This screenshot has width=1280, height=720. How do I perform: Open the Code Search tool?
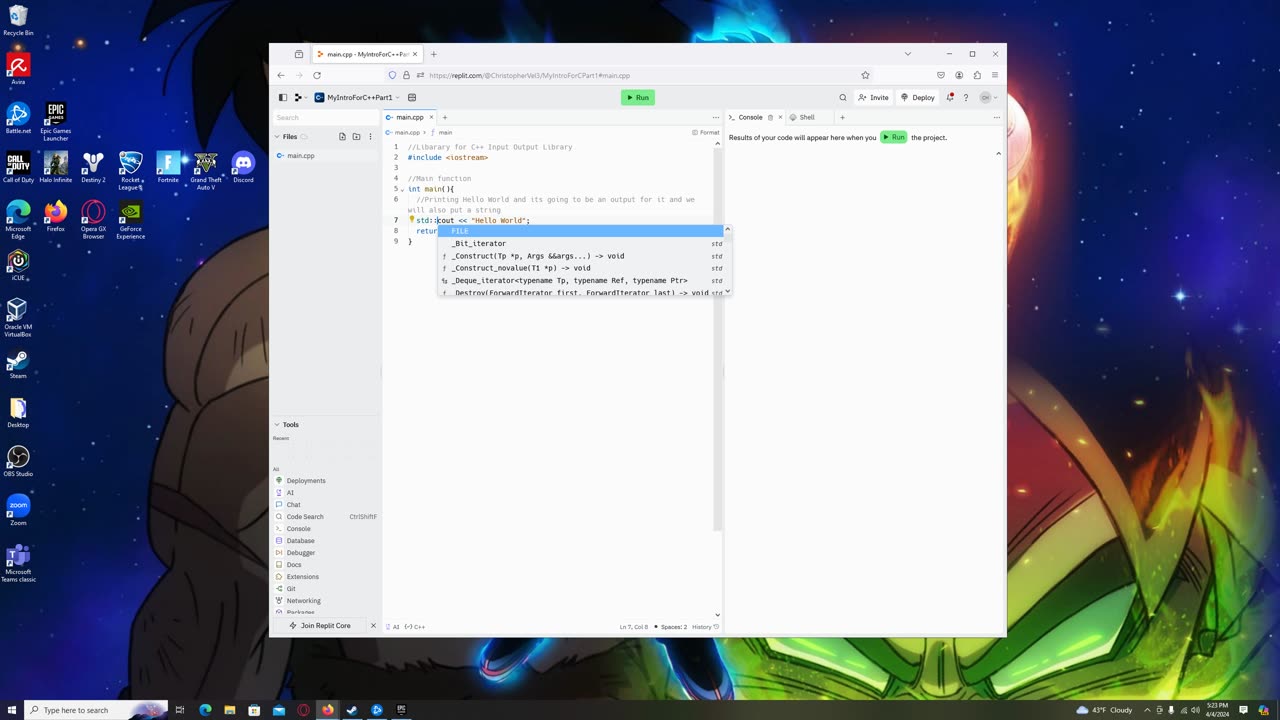coord(326,517)
